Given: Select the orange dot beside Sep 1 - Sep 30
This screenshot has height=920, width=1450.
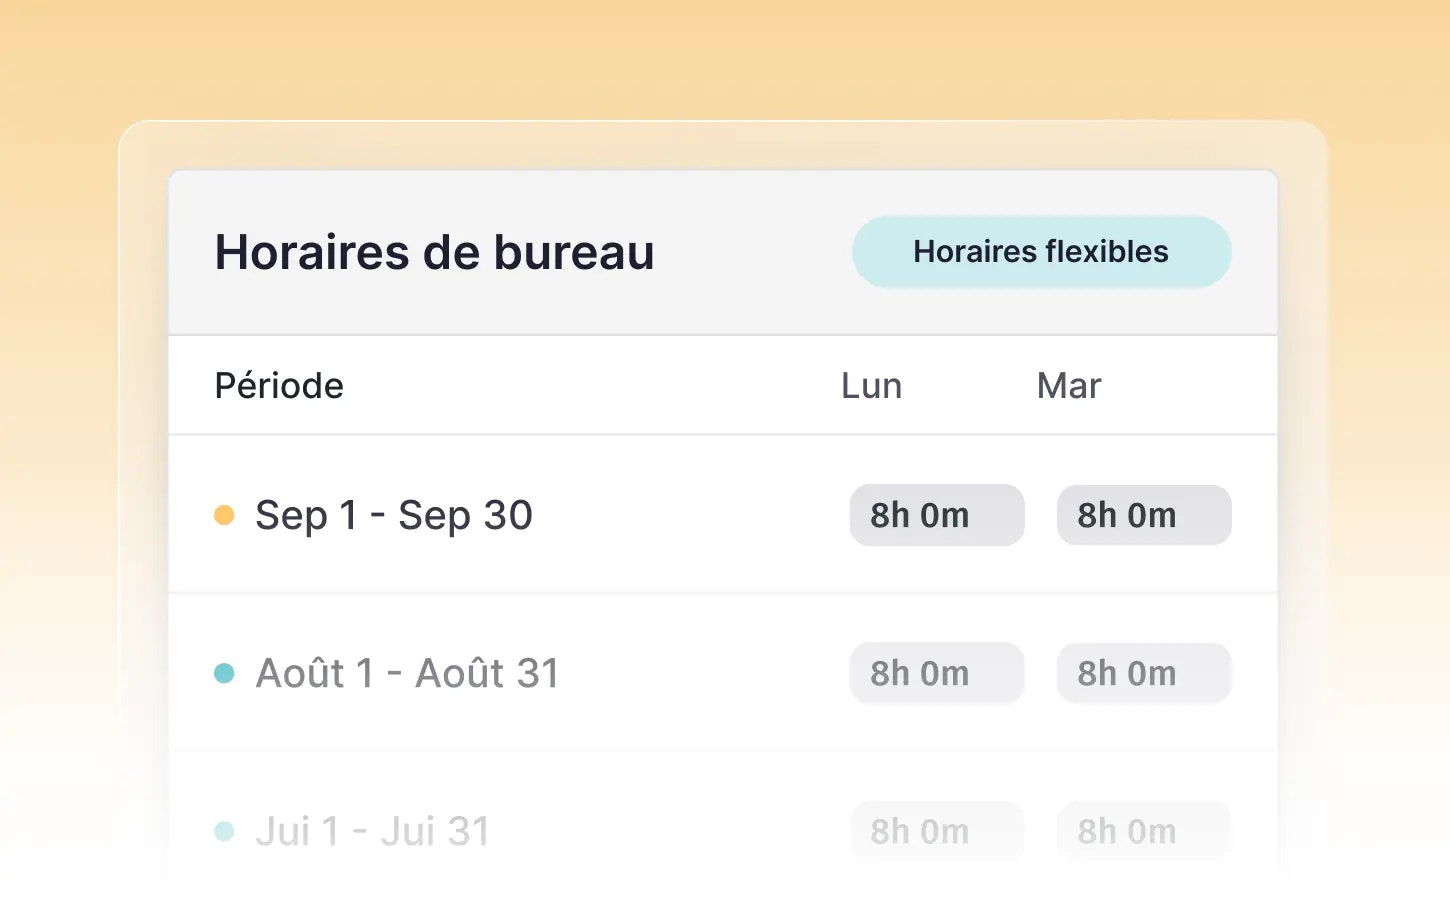Looking at the screenshot, I should coord(224,515).
